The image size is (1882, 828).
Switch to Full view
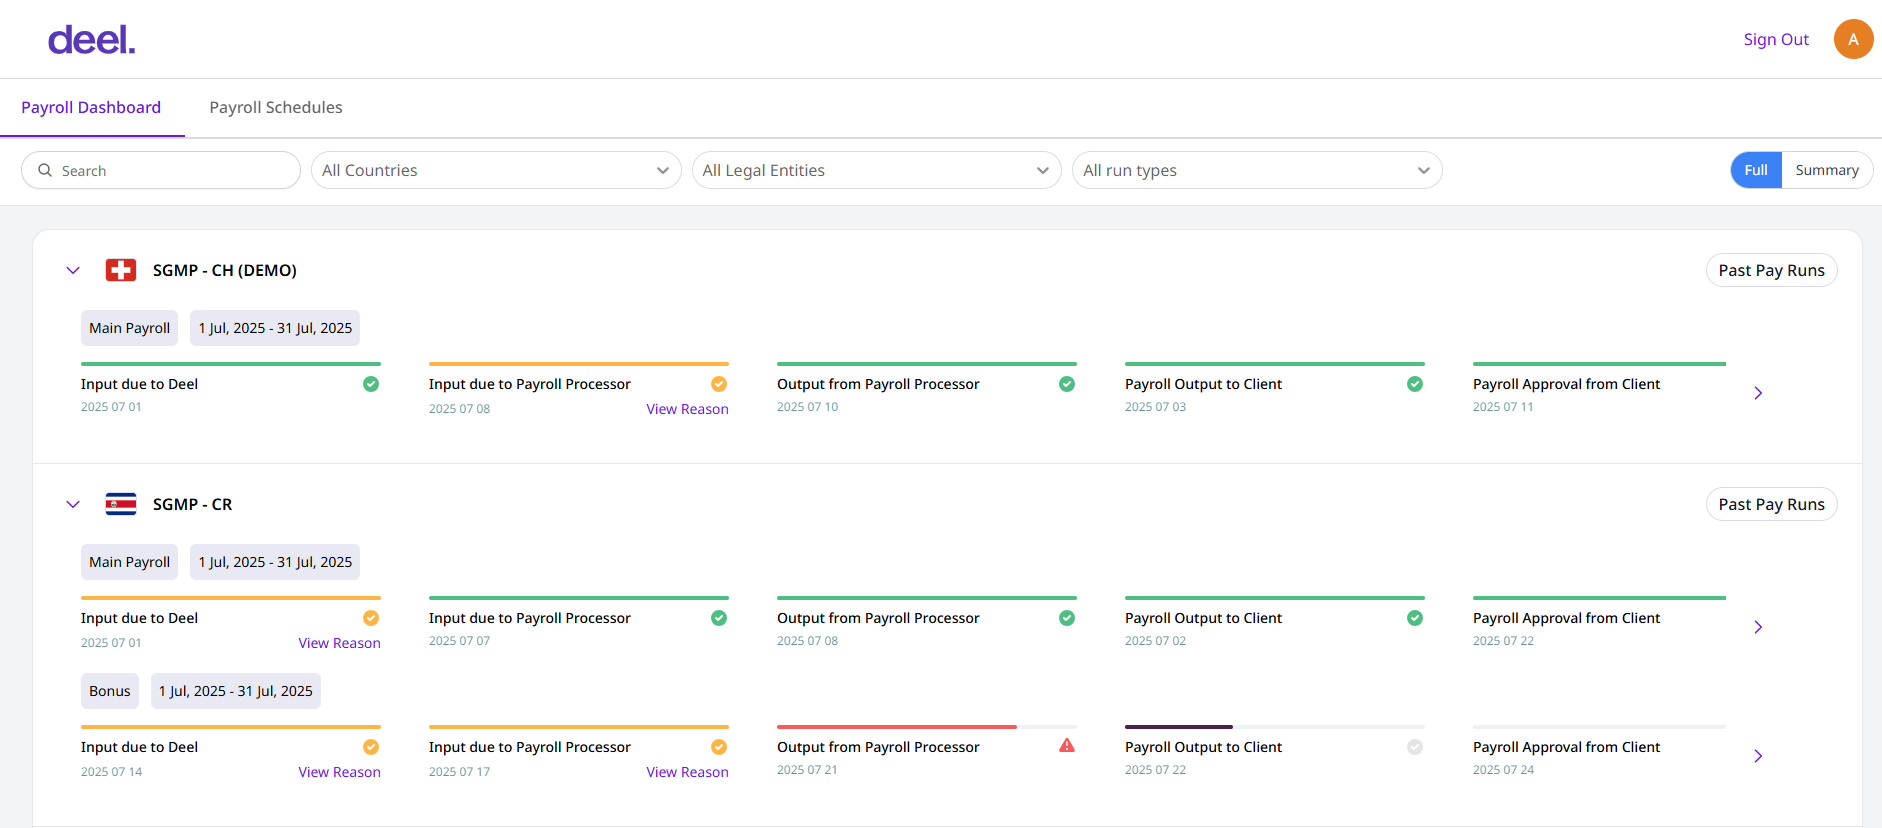[x=1756, y=170]
